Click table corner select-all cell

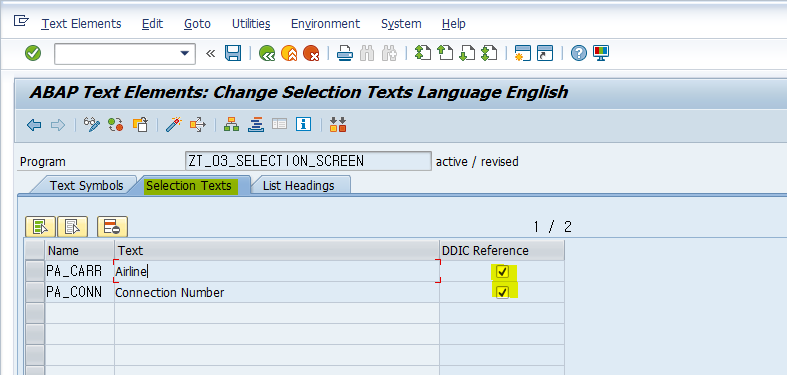pyautogui.click(x=35, y=250)
